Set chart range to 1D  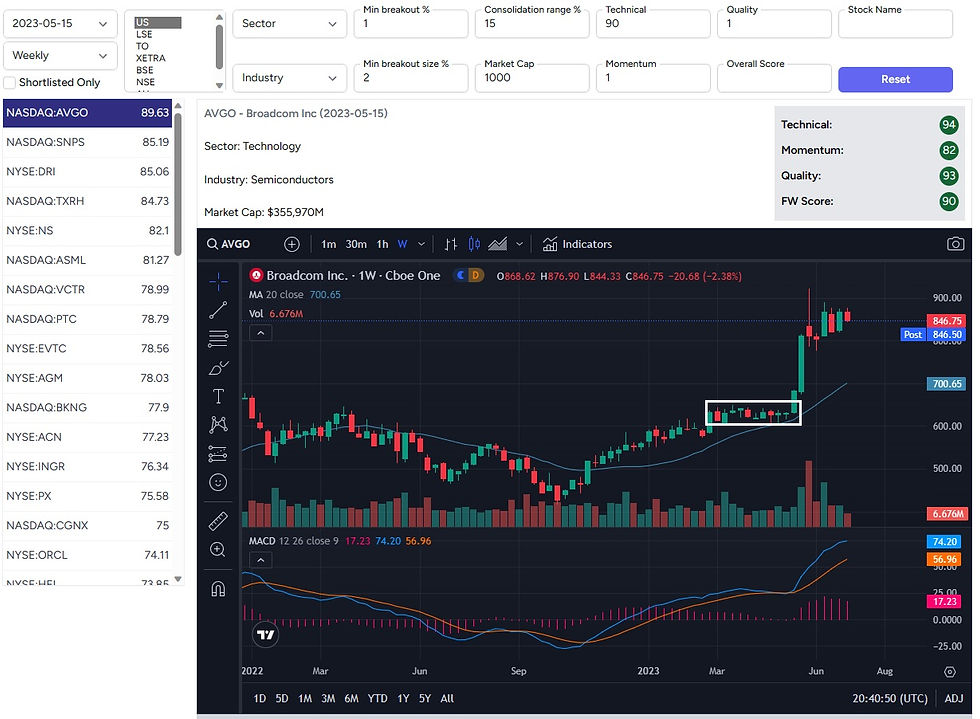tap(260, 698)
